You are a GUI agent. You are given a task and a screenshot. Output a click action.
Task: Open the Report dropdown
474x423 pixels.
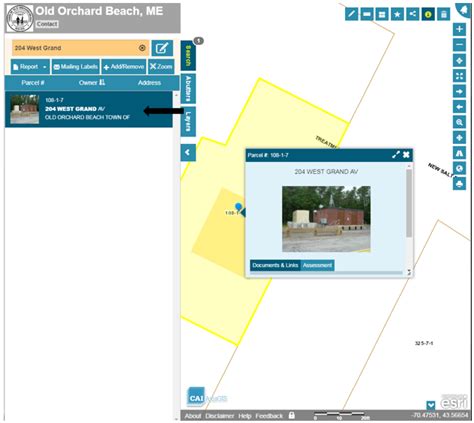[30, 67]
